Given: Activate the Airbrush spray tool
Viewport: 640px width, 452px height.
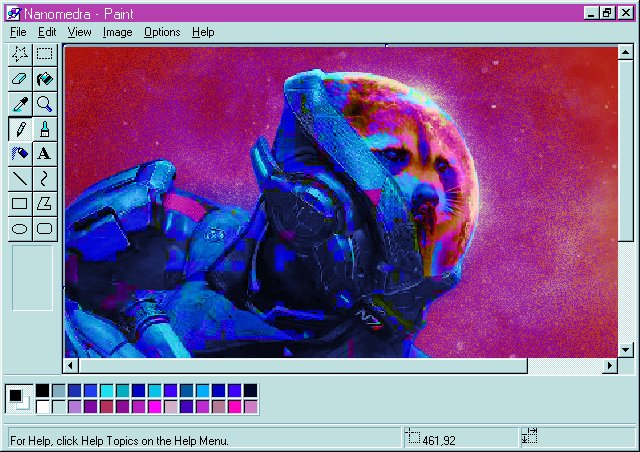Looking at the screenshot, I should (x=20, y=154).
